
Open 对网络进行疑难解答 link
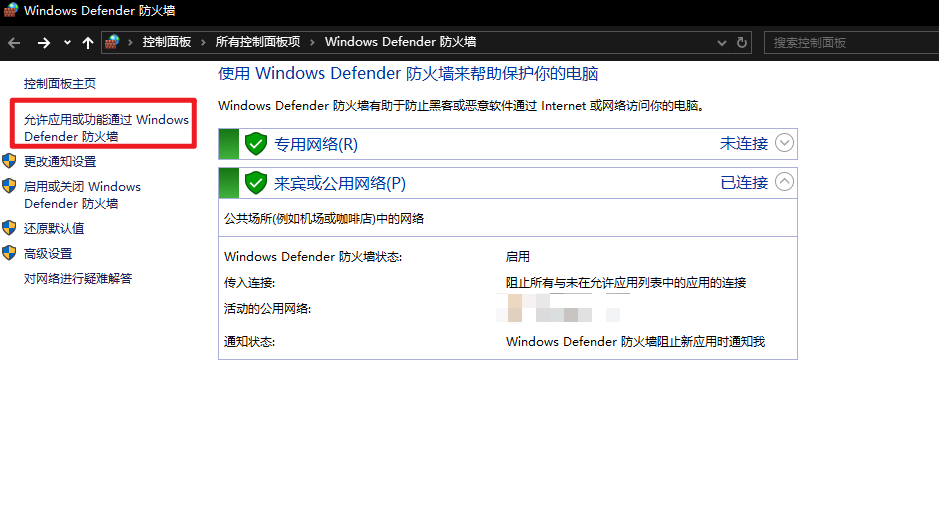pos(77,278)
